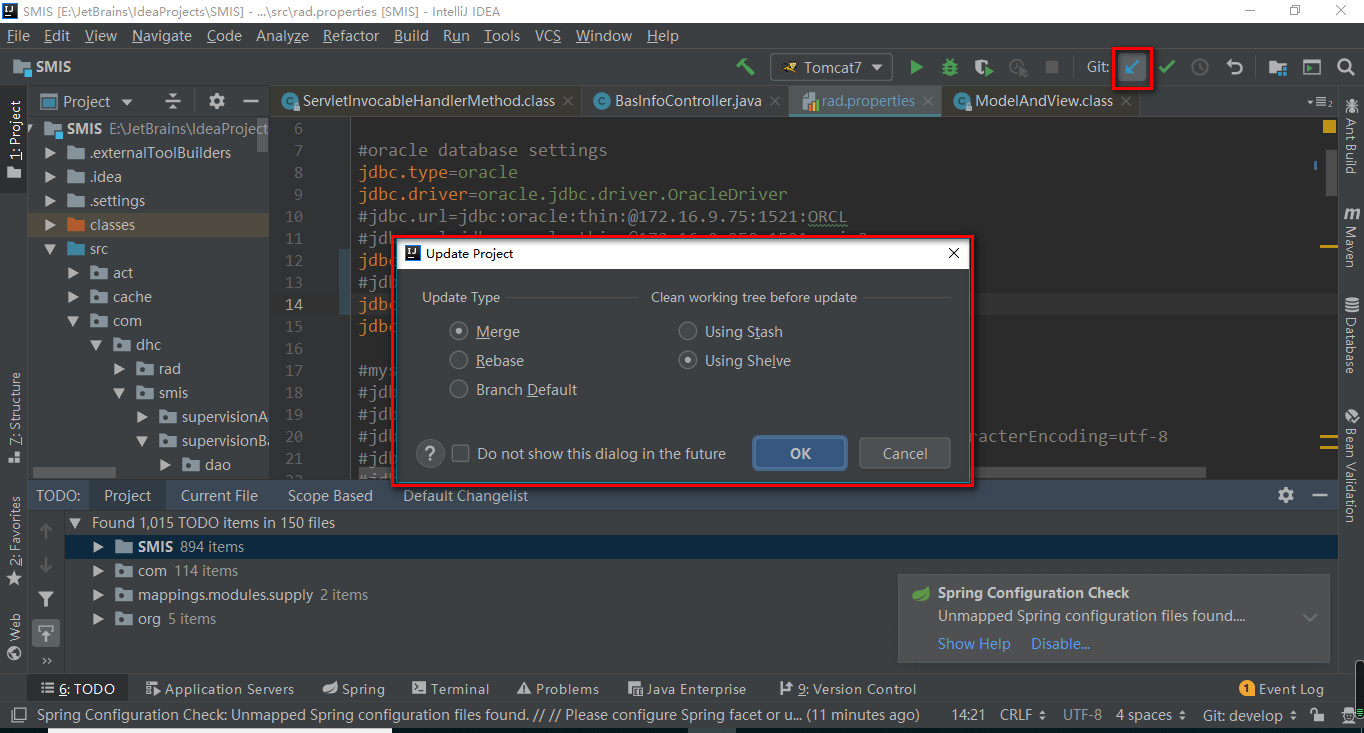Click OK in Update Project dialog
Screen dimensions: 1364x733
pyautogui.click(x=800, y=453)
